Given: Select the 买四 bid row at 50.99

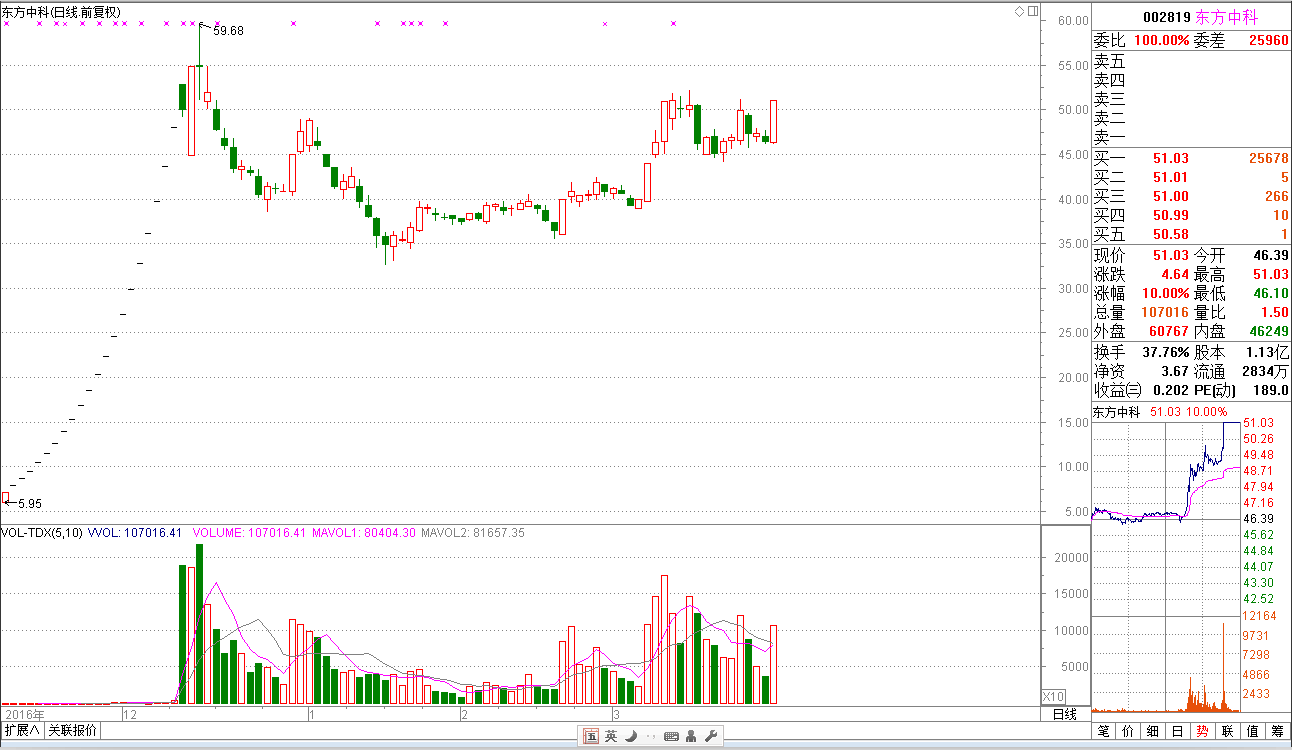Looking at the screenshot, I should (1191, 216).
